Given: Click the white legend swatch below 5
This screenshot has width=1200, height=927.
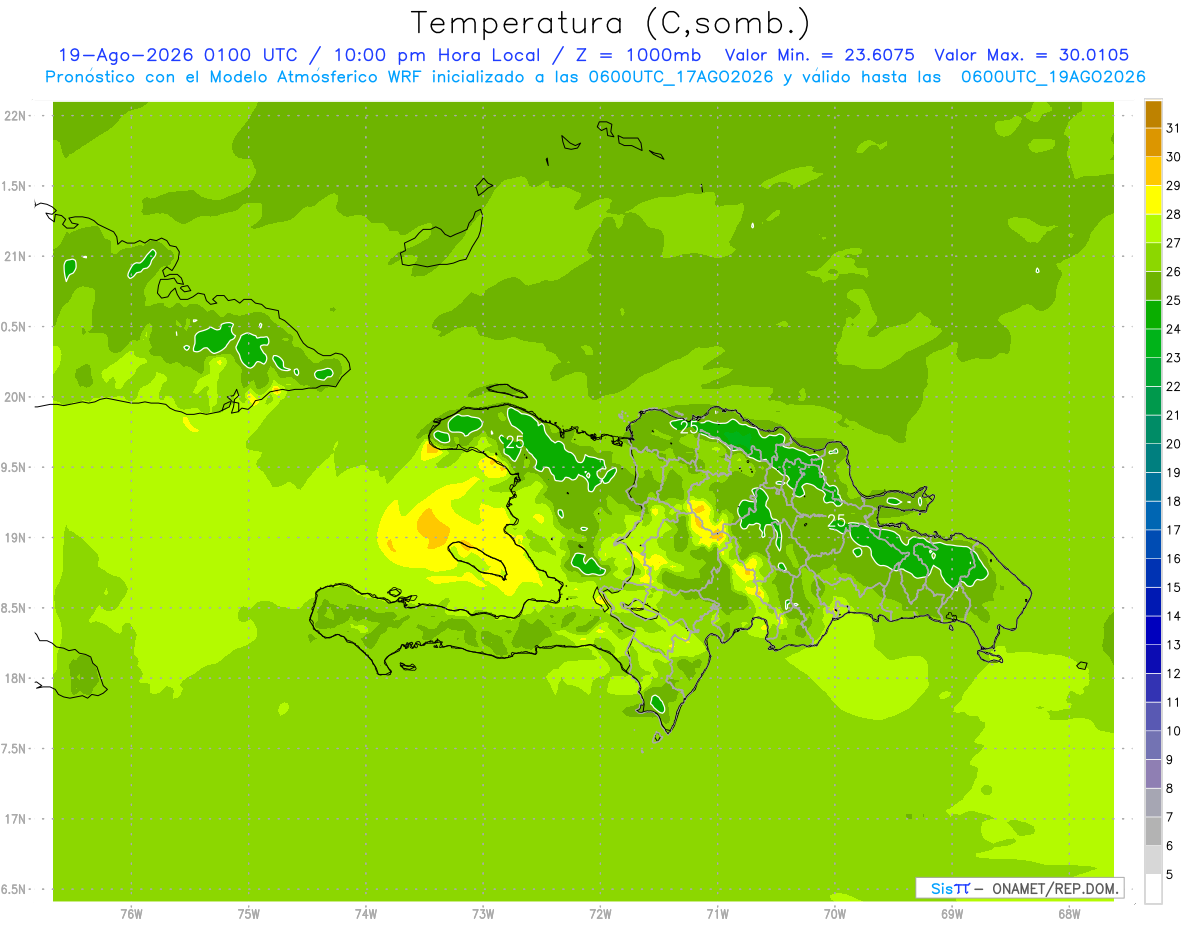Looking at the screenshot, I should (x=1153, y=889).
